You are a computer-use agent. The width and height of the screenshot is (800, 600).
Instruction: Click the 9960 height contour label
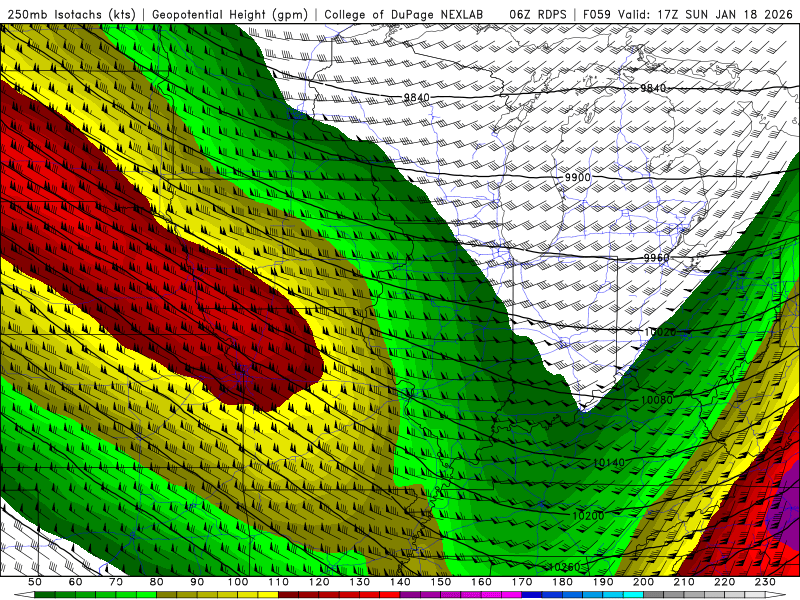click(656, 258)
